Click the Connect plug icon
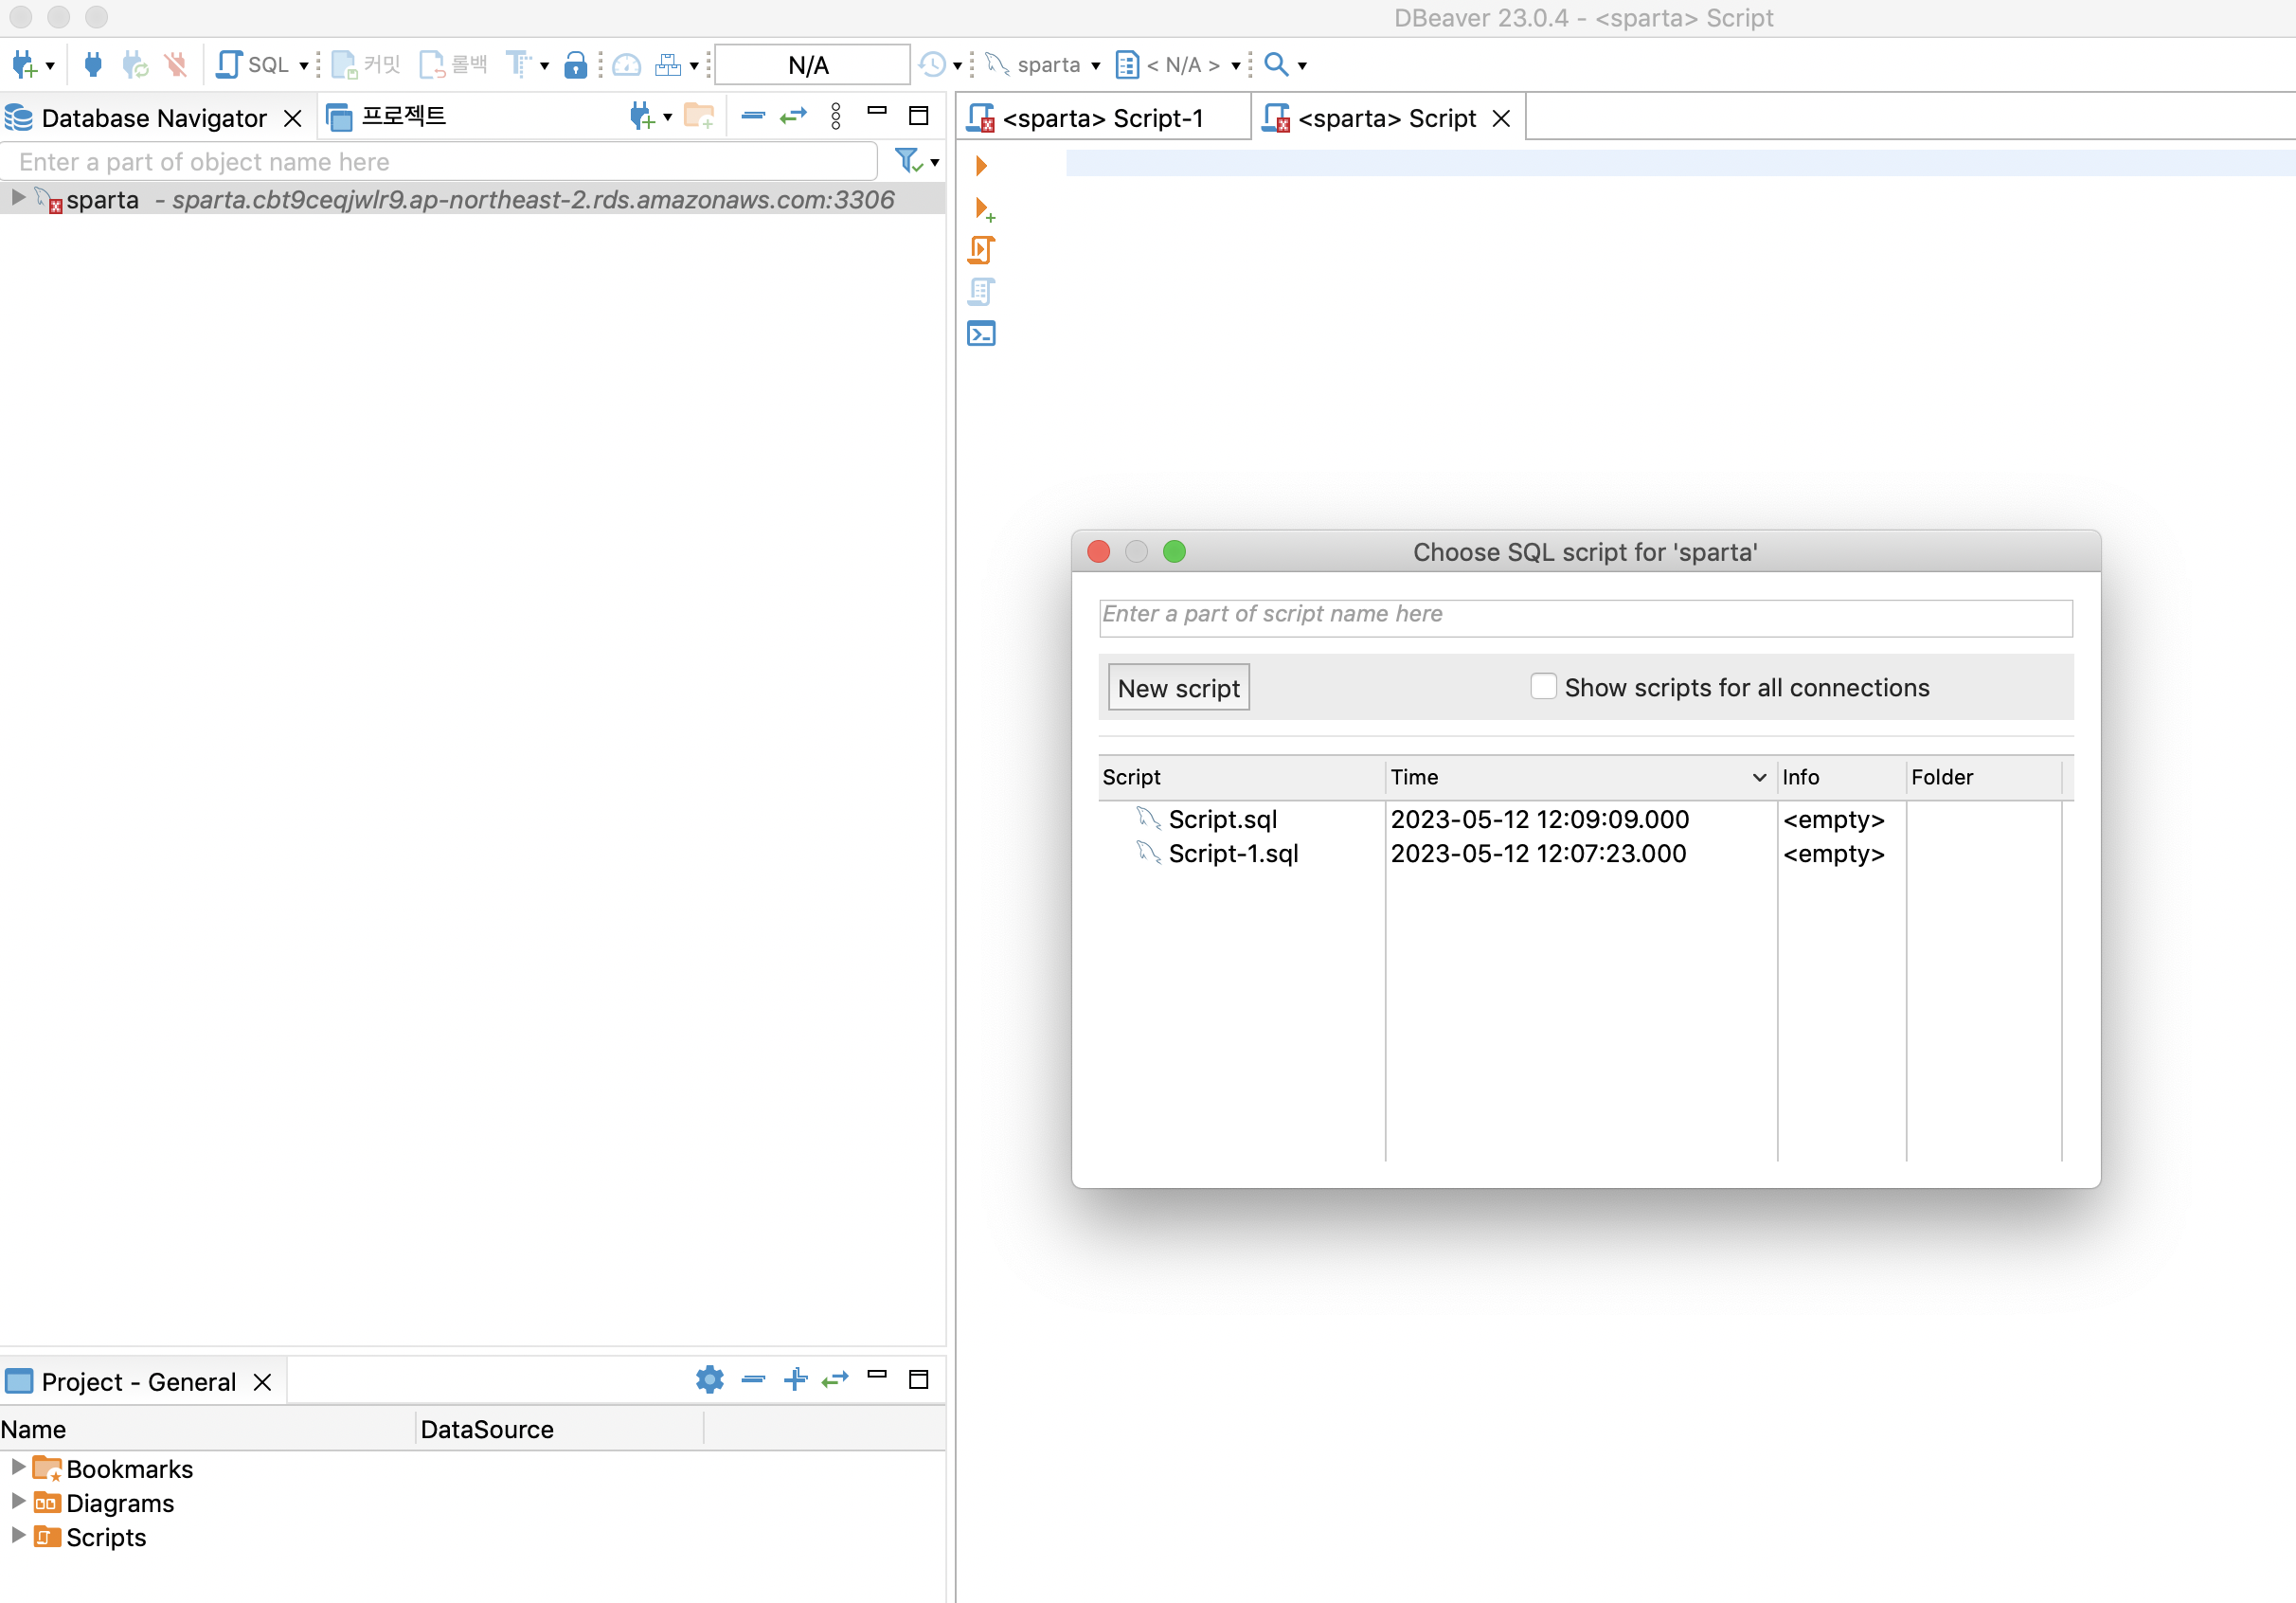This screenshot has width=2296, height=1603. click(x=93, y=65)
